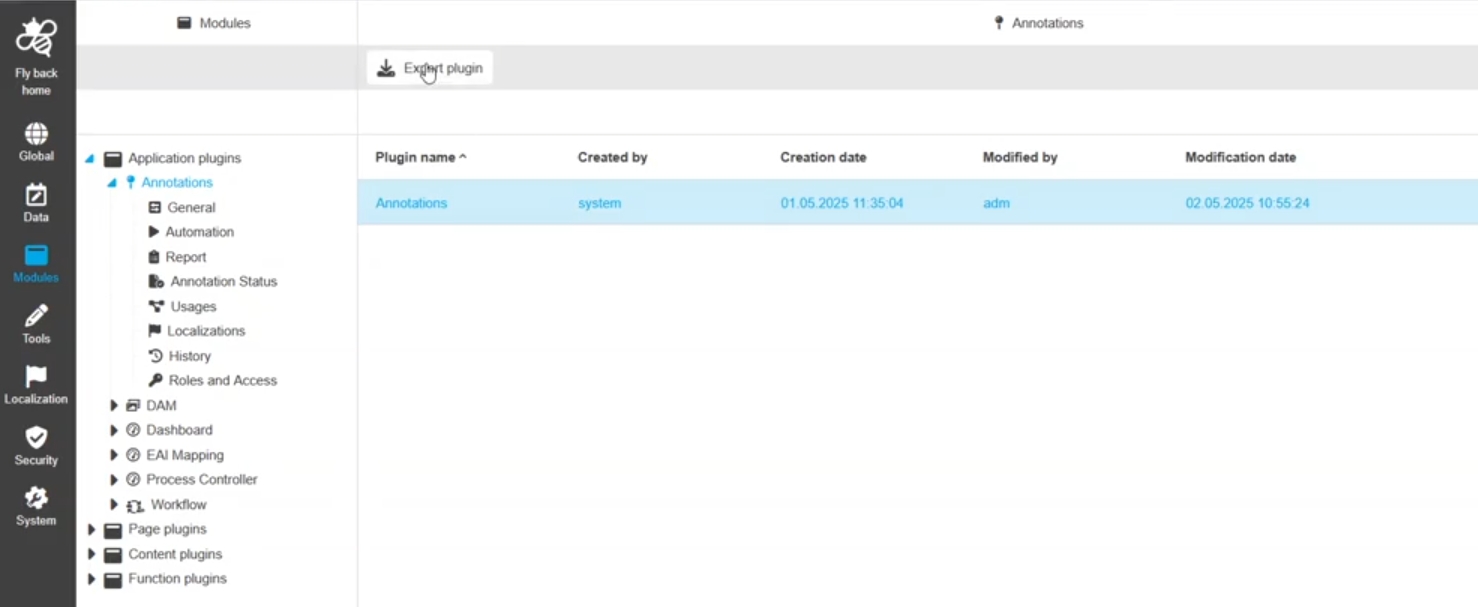This screenshot has width=1478, height=607.
Task: Sort by Creation date column header
Action: [823, 157]
